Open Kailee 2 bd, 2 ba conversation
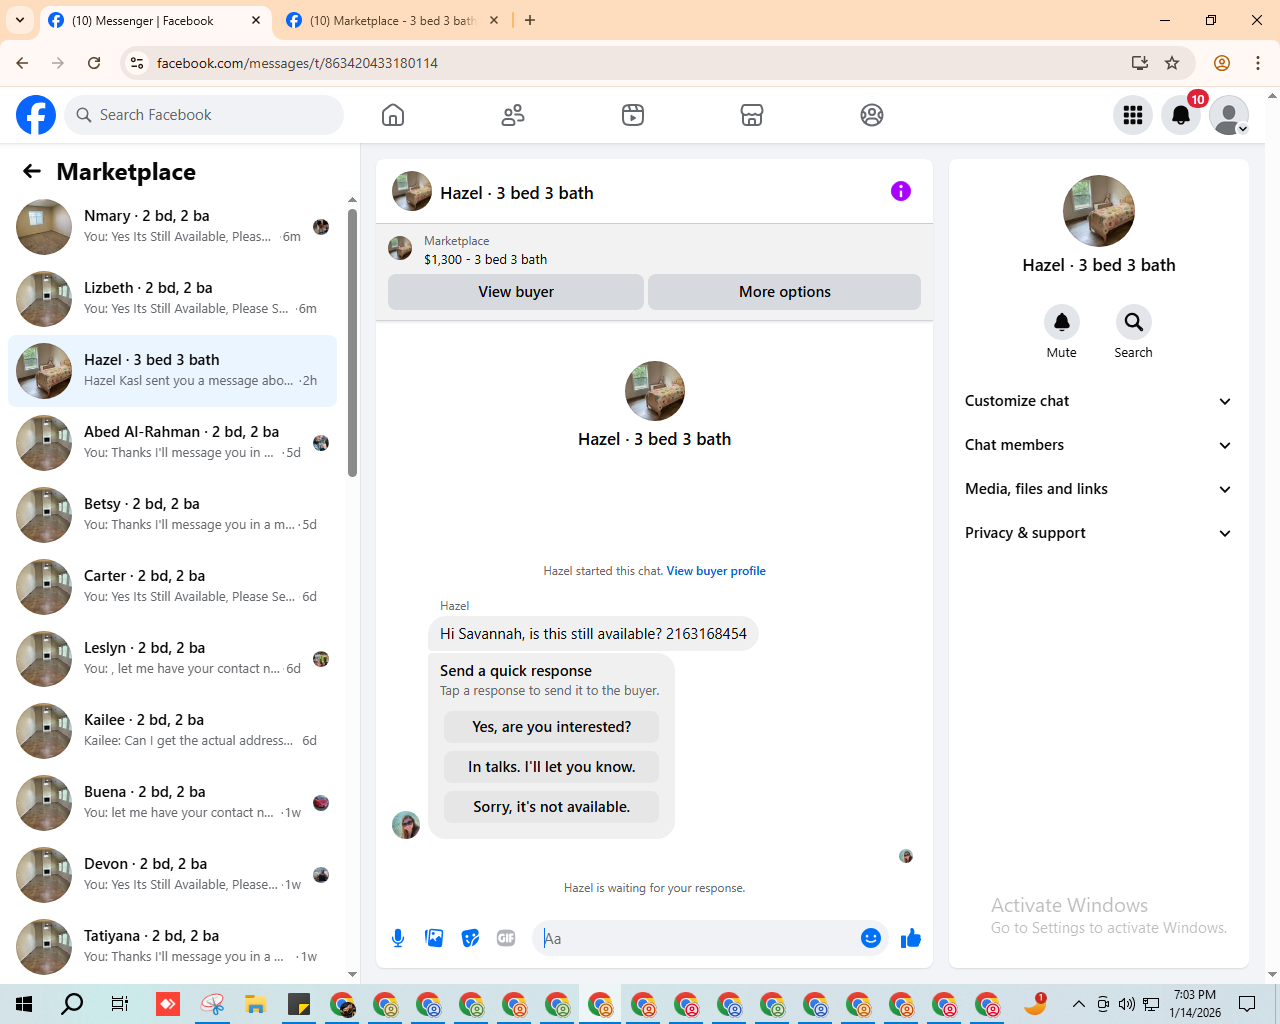The height and width of the screenshot is (1024, 1280). pyautogui.click(x=172, y=731)
